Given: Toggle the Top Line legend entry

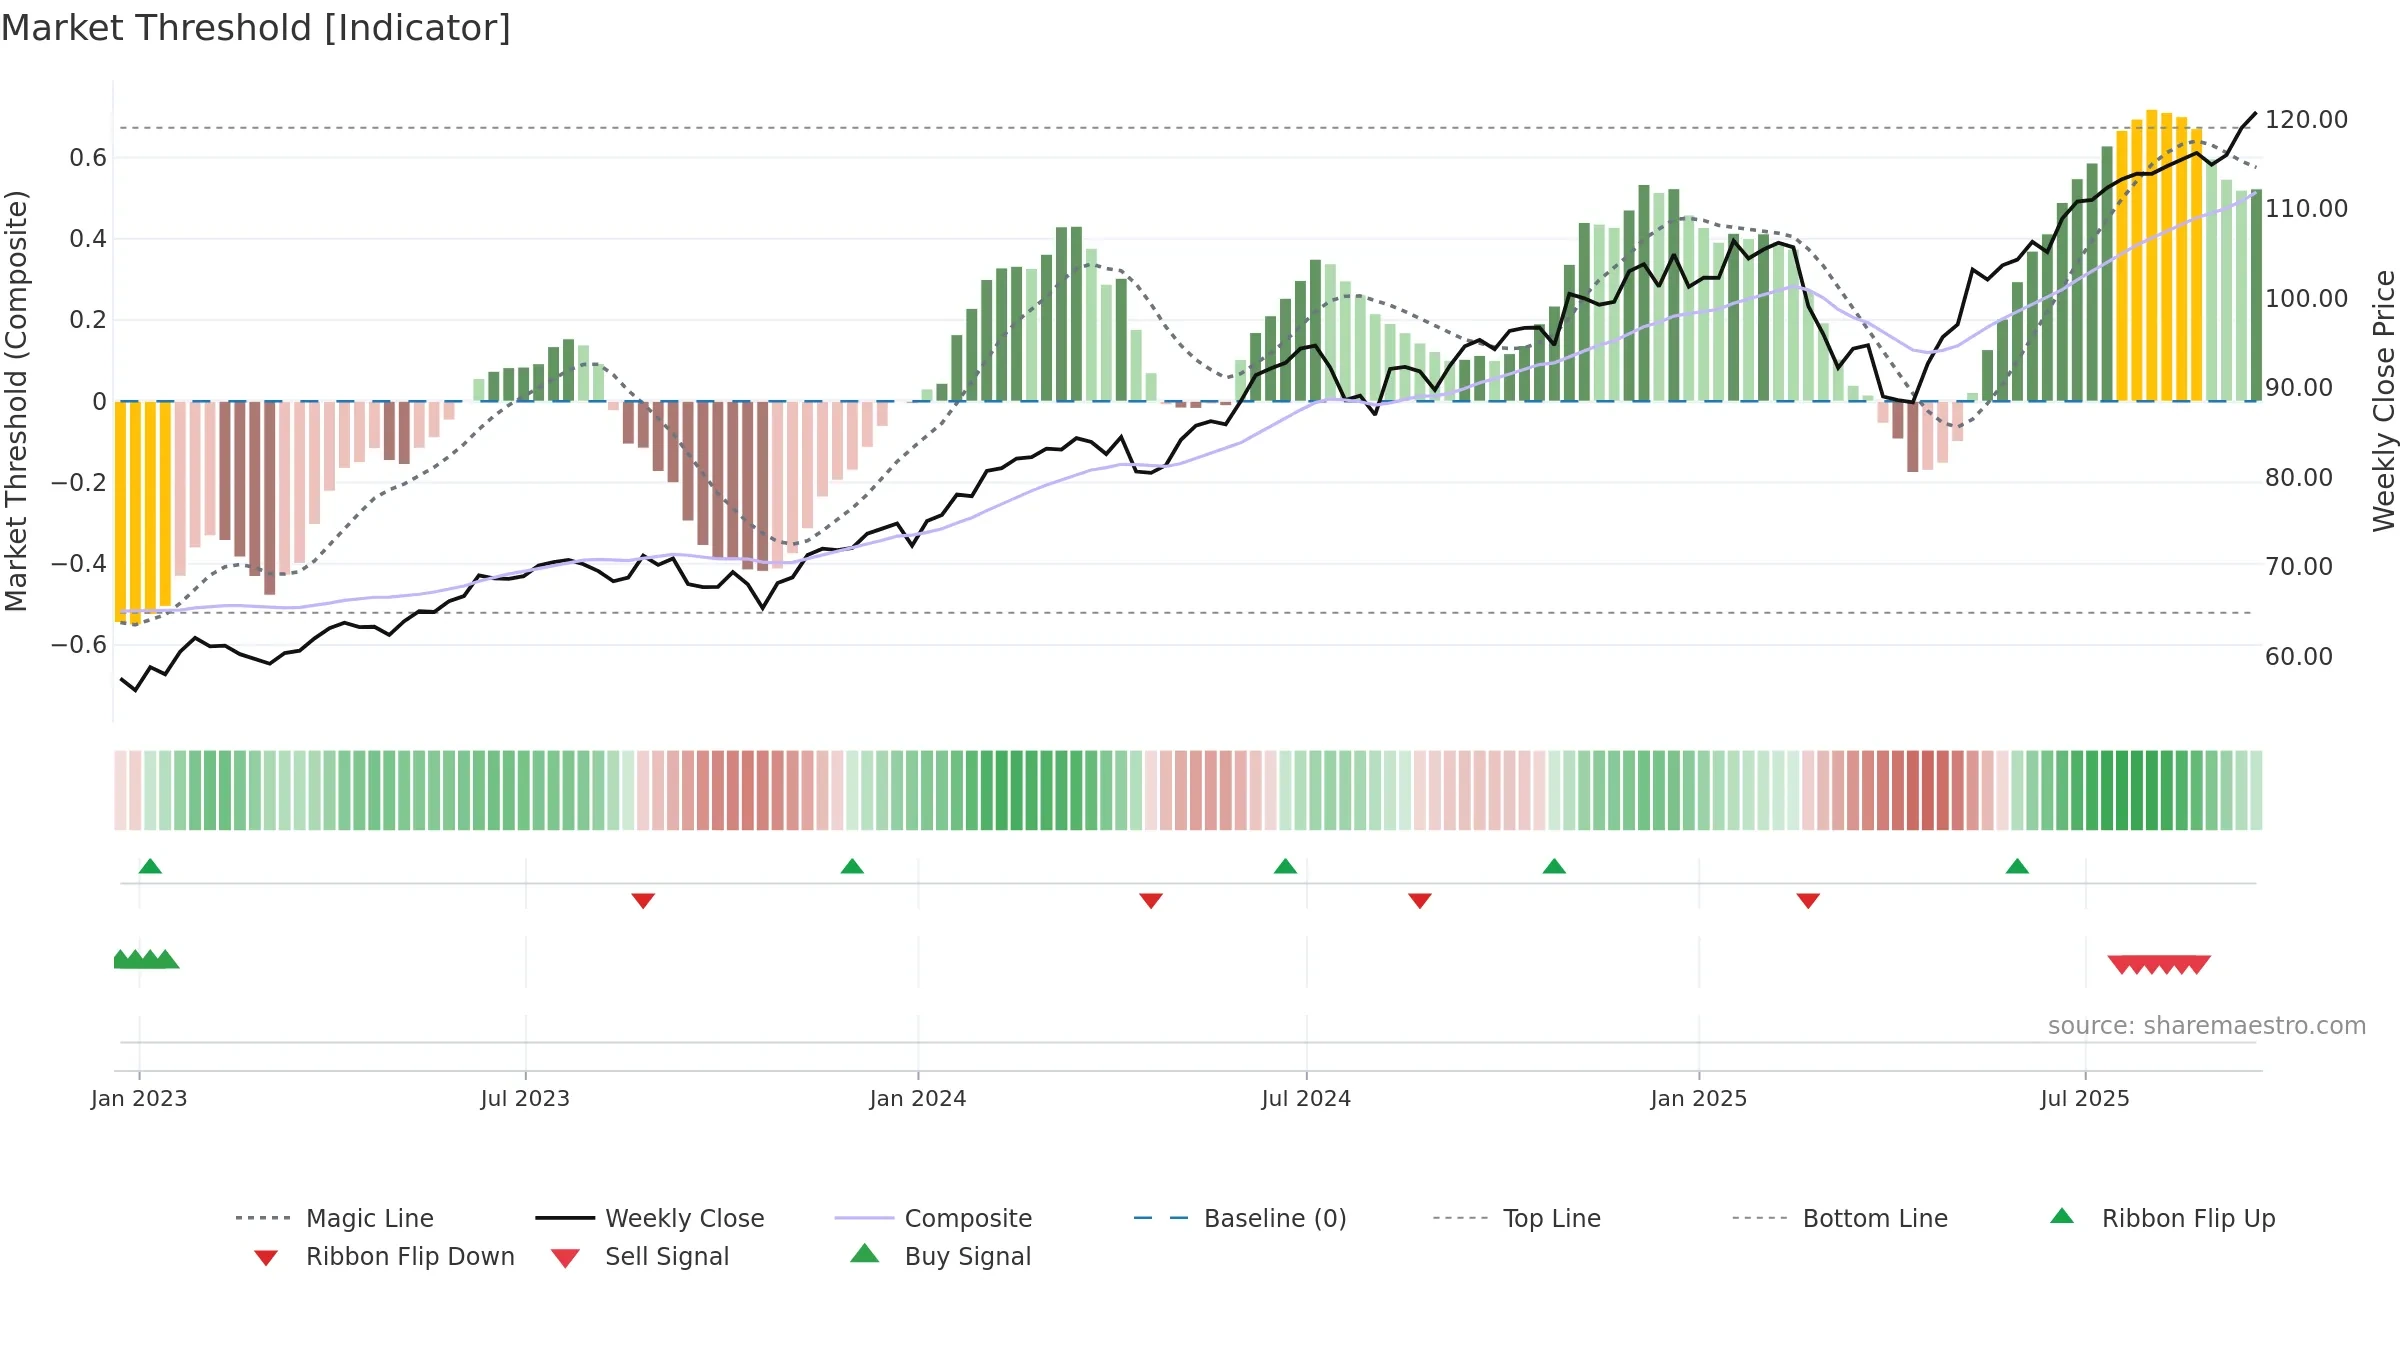Looking at the screenshot, I should pos(1517,1218).
